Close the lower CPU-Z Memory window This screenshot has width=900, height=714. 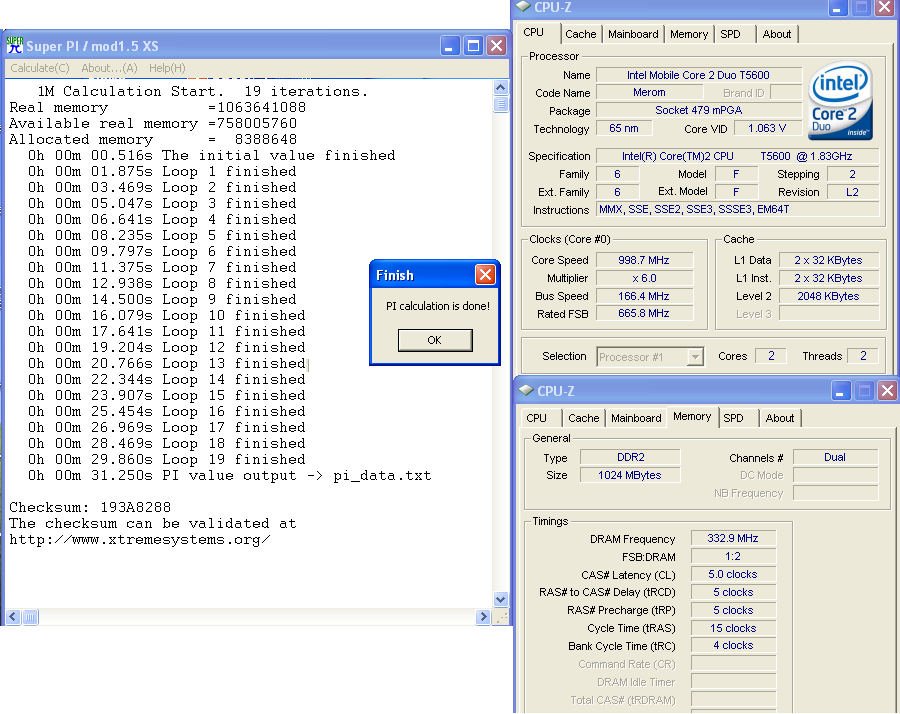pos(887,391)
